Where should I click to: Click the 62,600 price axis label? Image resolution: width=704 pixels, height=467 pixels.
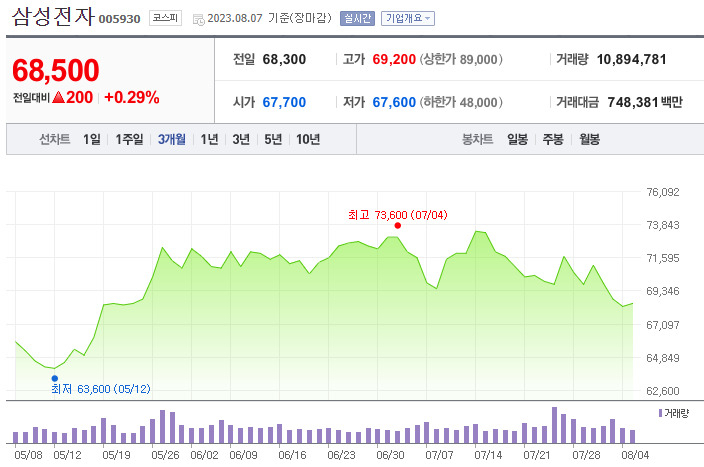coord(663,391)
